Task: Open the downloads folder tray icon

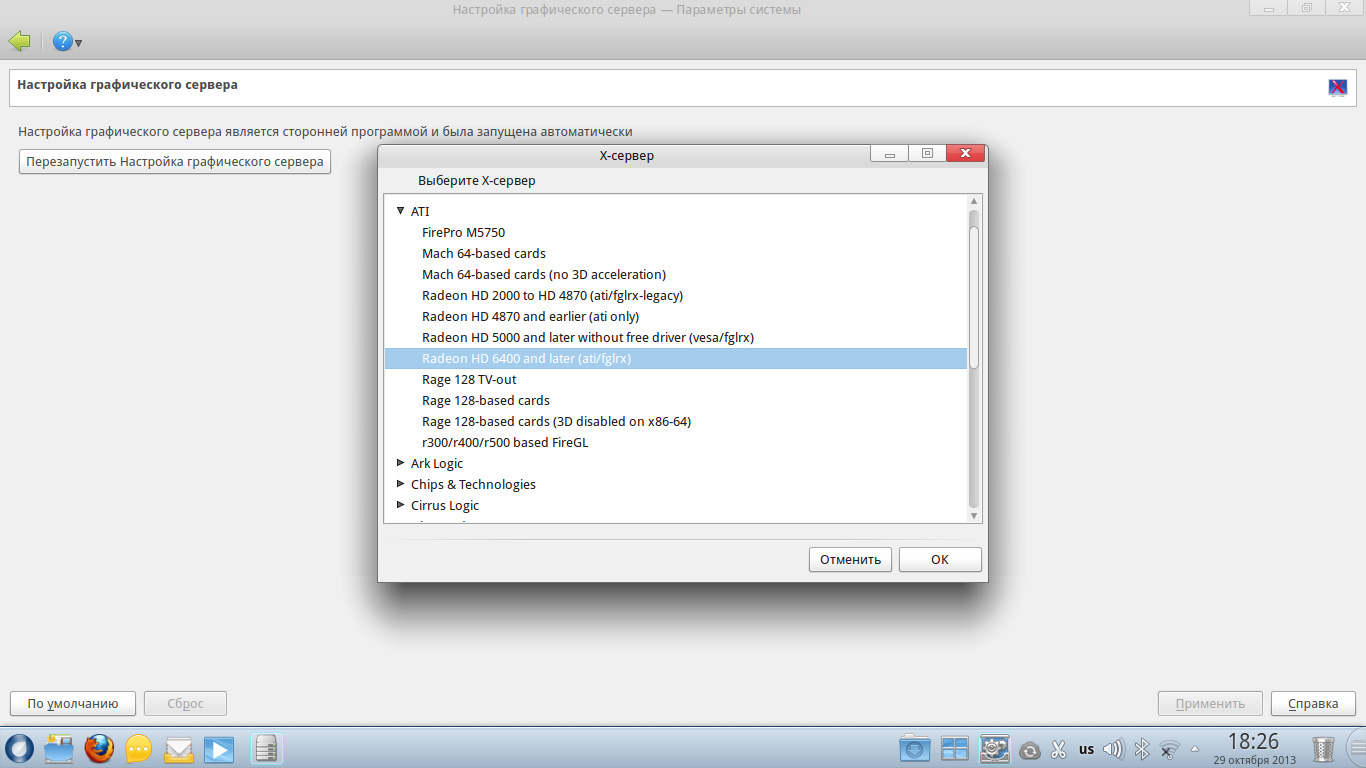Action: (915, 748)
